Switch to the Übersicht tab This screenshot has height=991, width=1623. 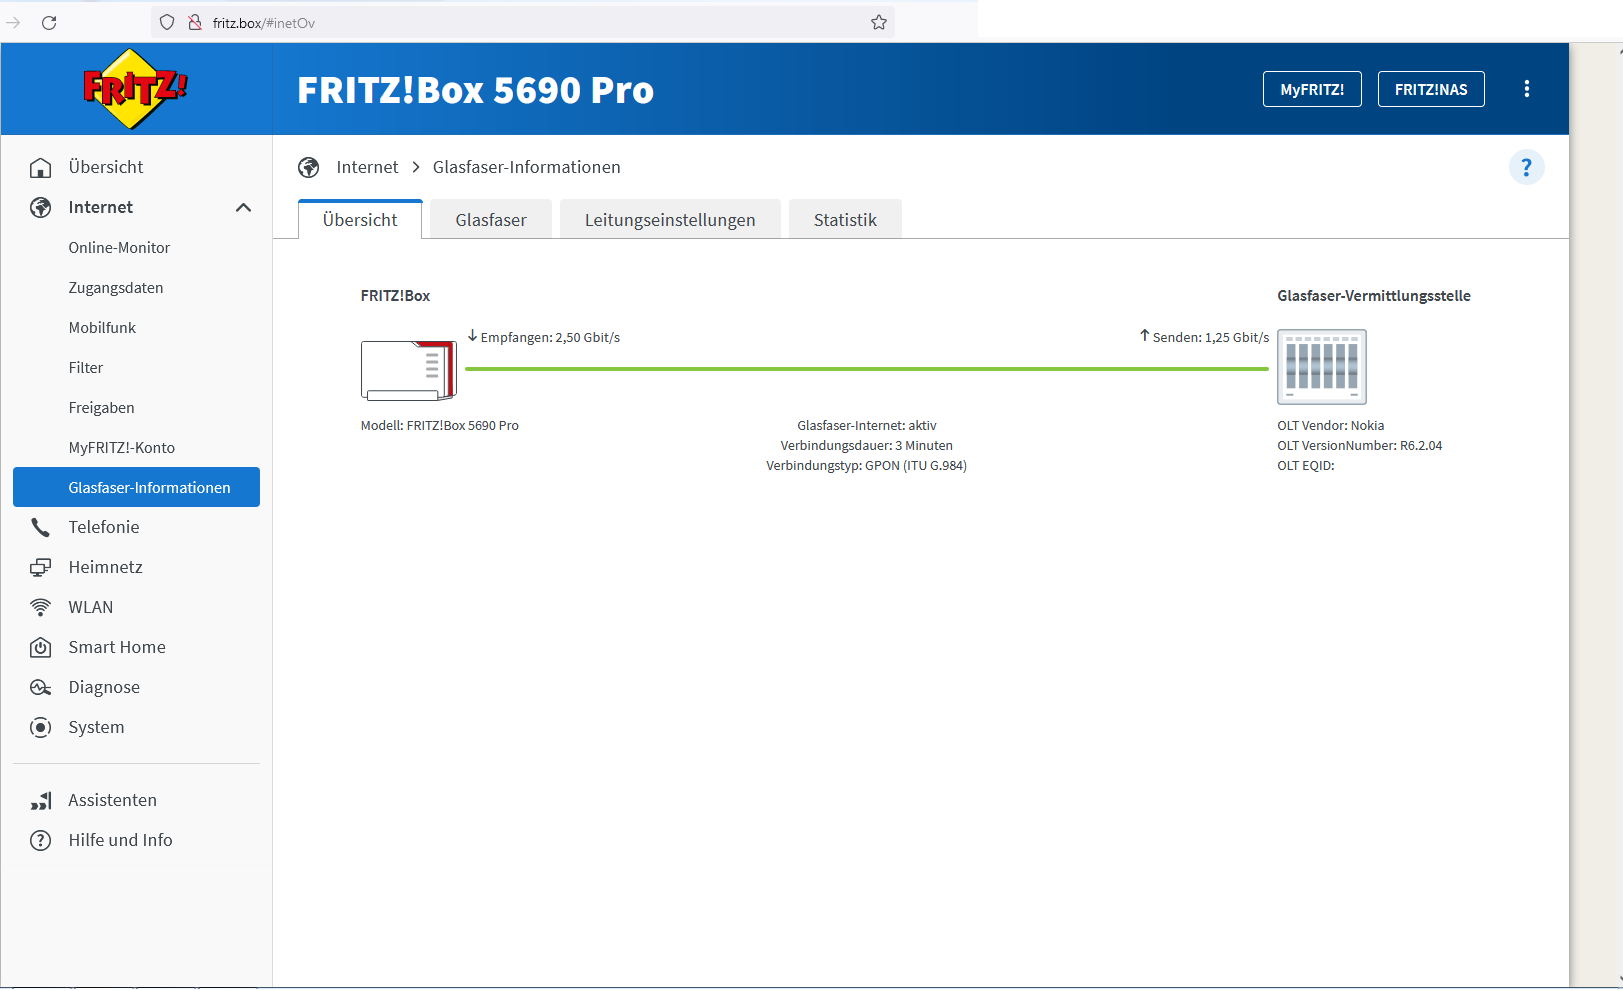(360, 220)
